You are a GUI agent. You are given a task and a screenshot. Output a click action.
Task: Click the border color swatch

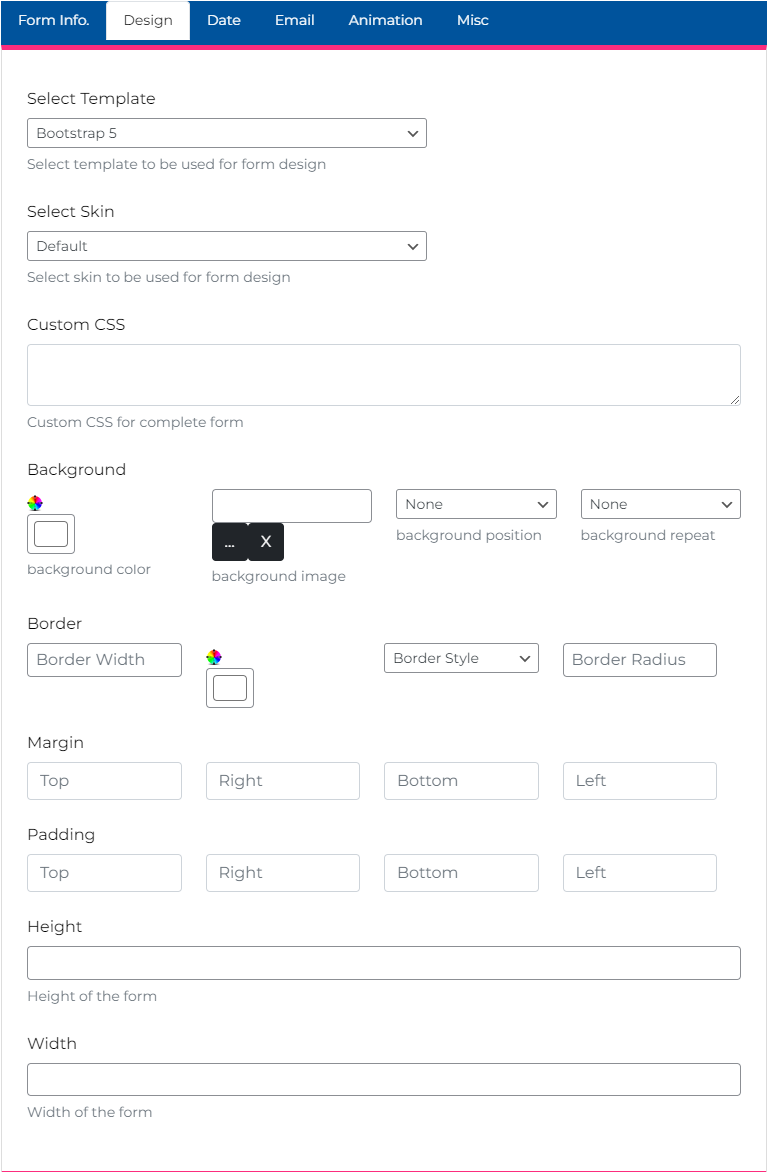pos(229,688)
